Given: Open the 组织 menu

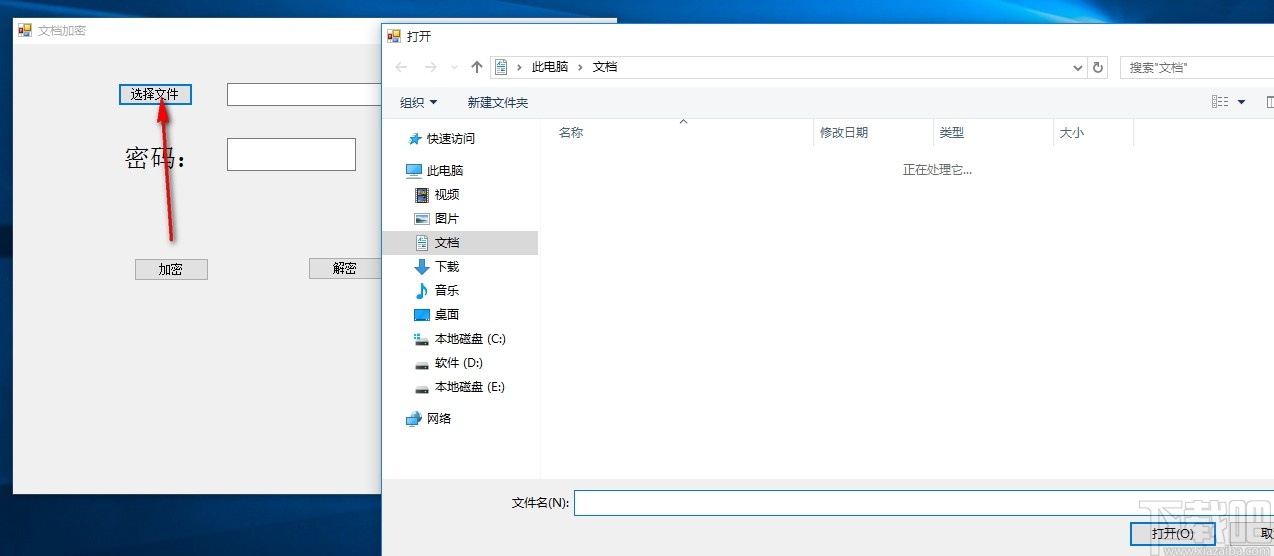Looking at the screenshot, I should coord(419,102).
